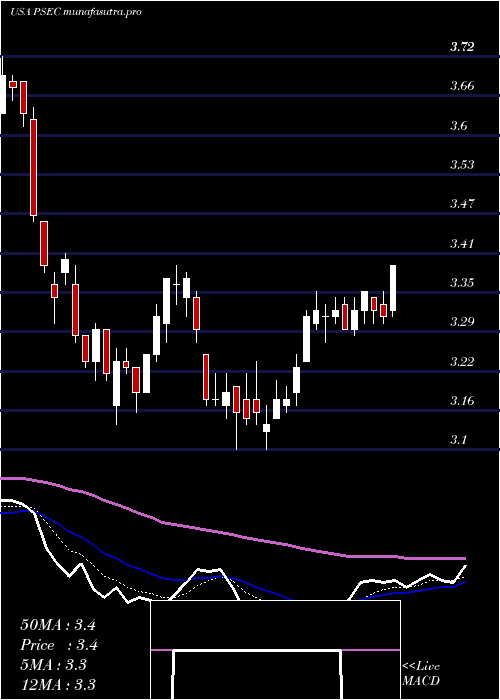Screen dimensions: 500x700
Task: Click the 12MA : 3.3 readout
Action: [x=58, y=685]
